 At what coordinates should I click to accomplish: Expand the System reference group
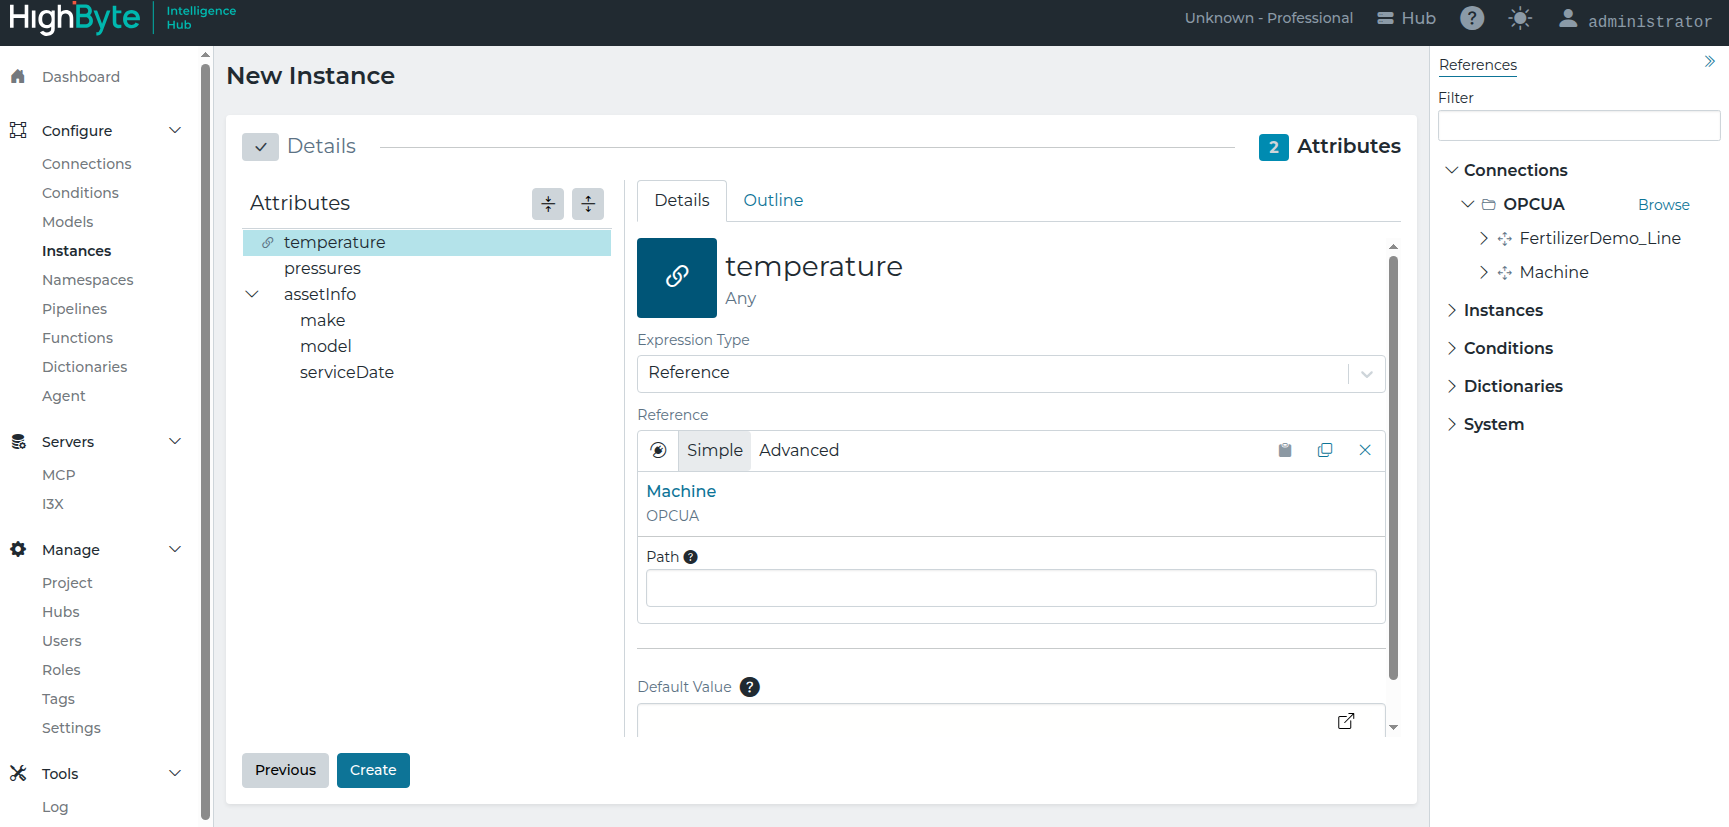click(1451, 424)
